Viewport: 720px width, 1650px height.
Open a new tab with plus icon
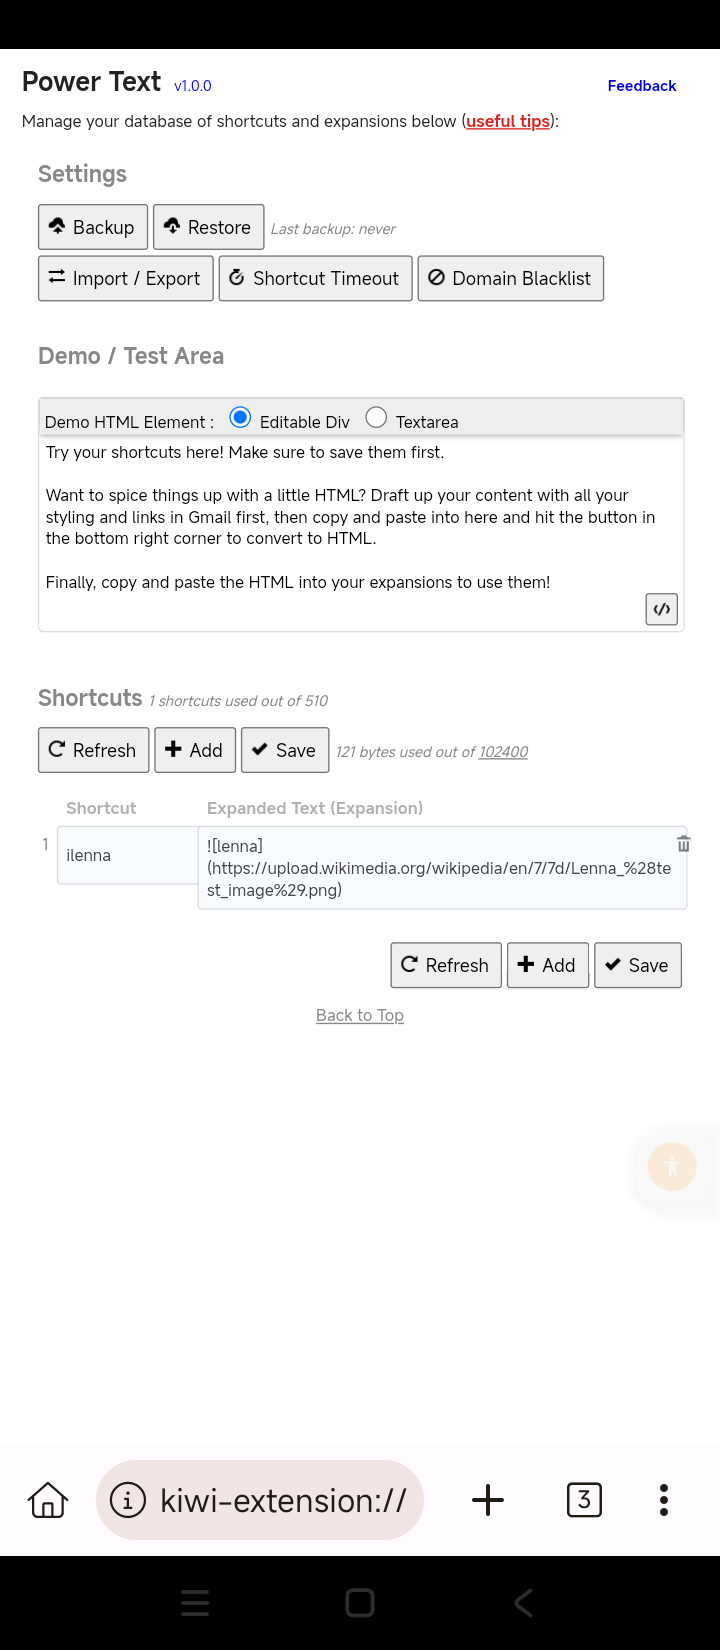pyautogui.click(x=488, y=1500)
